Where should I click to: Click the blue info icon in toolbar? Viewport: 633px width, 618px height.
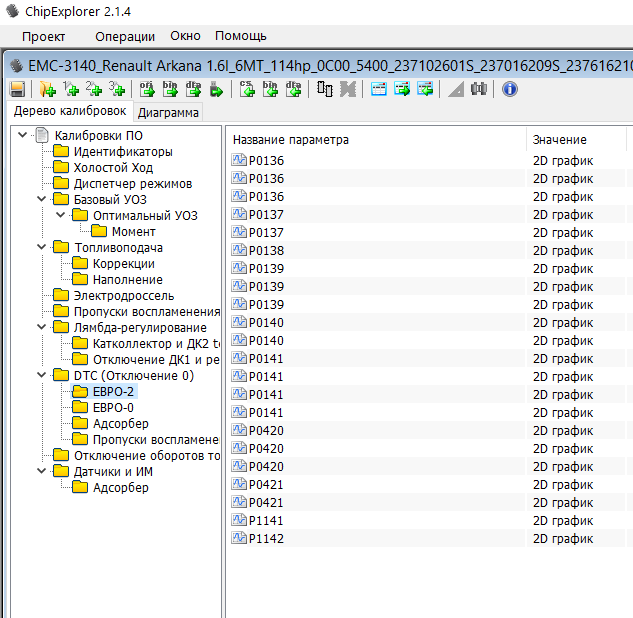click(509, 89)
